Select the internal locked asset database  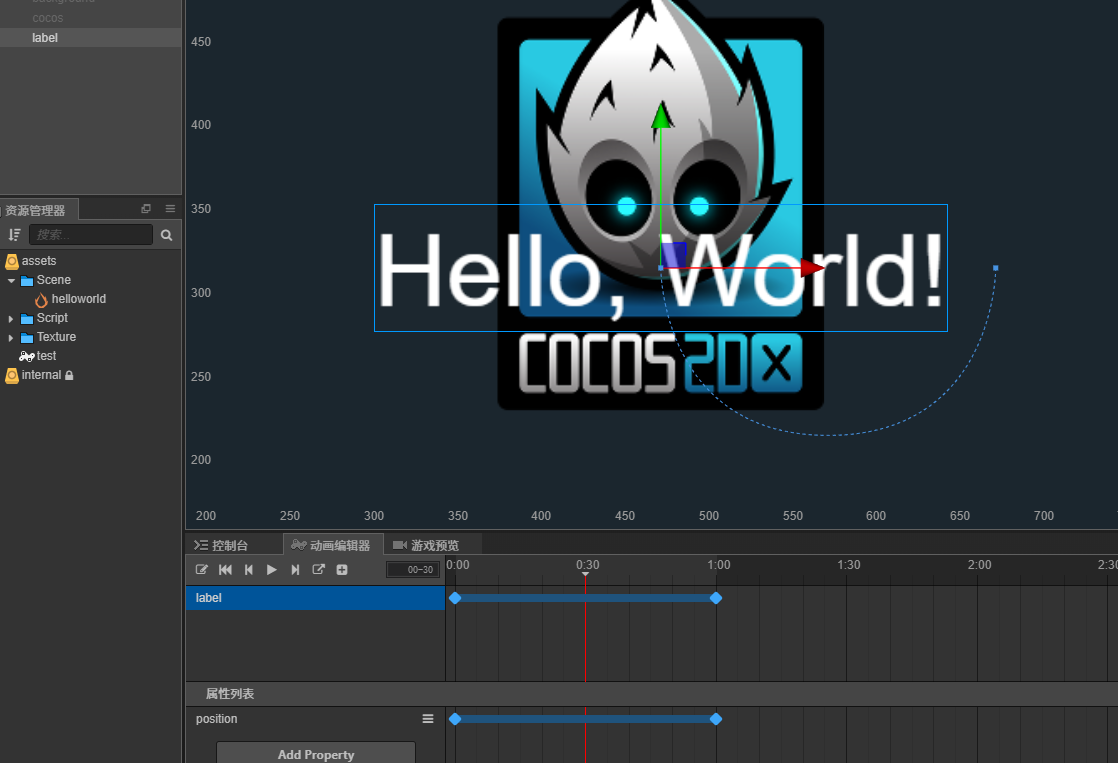tap(40, 375)
